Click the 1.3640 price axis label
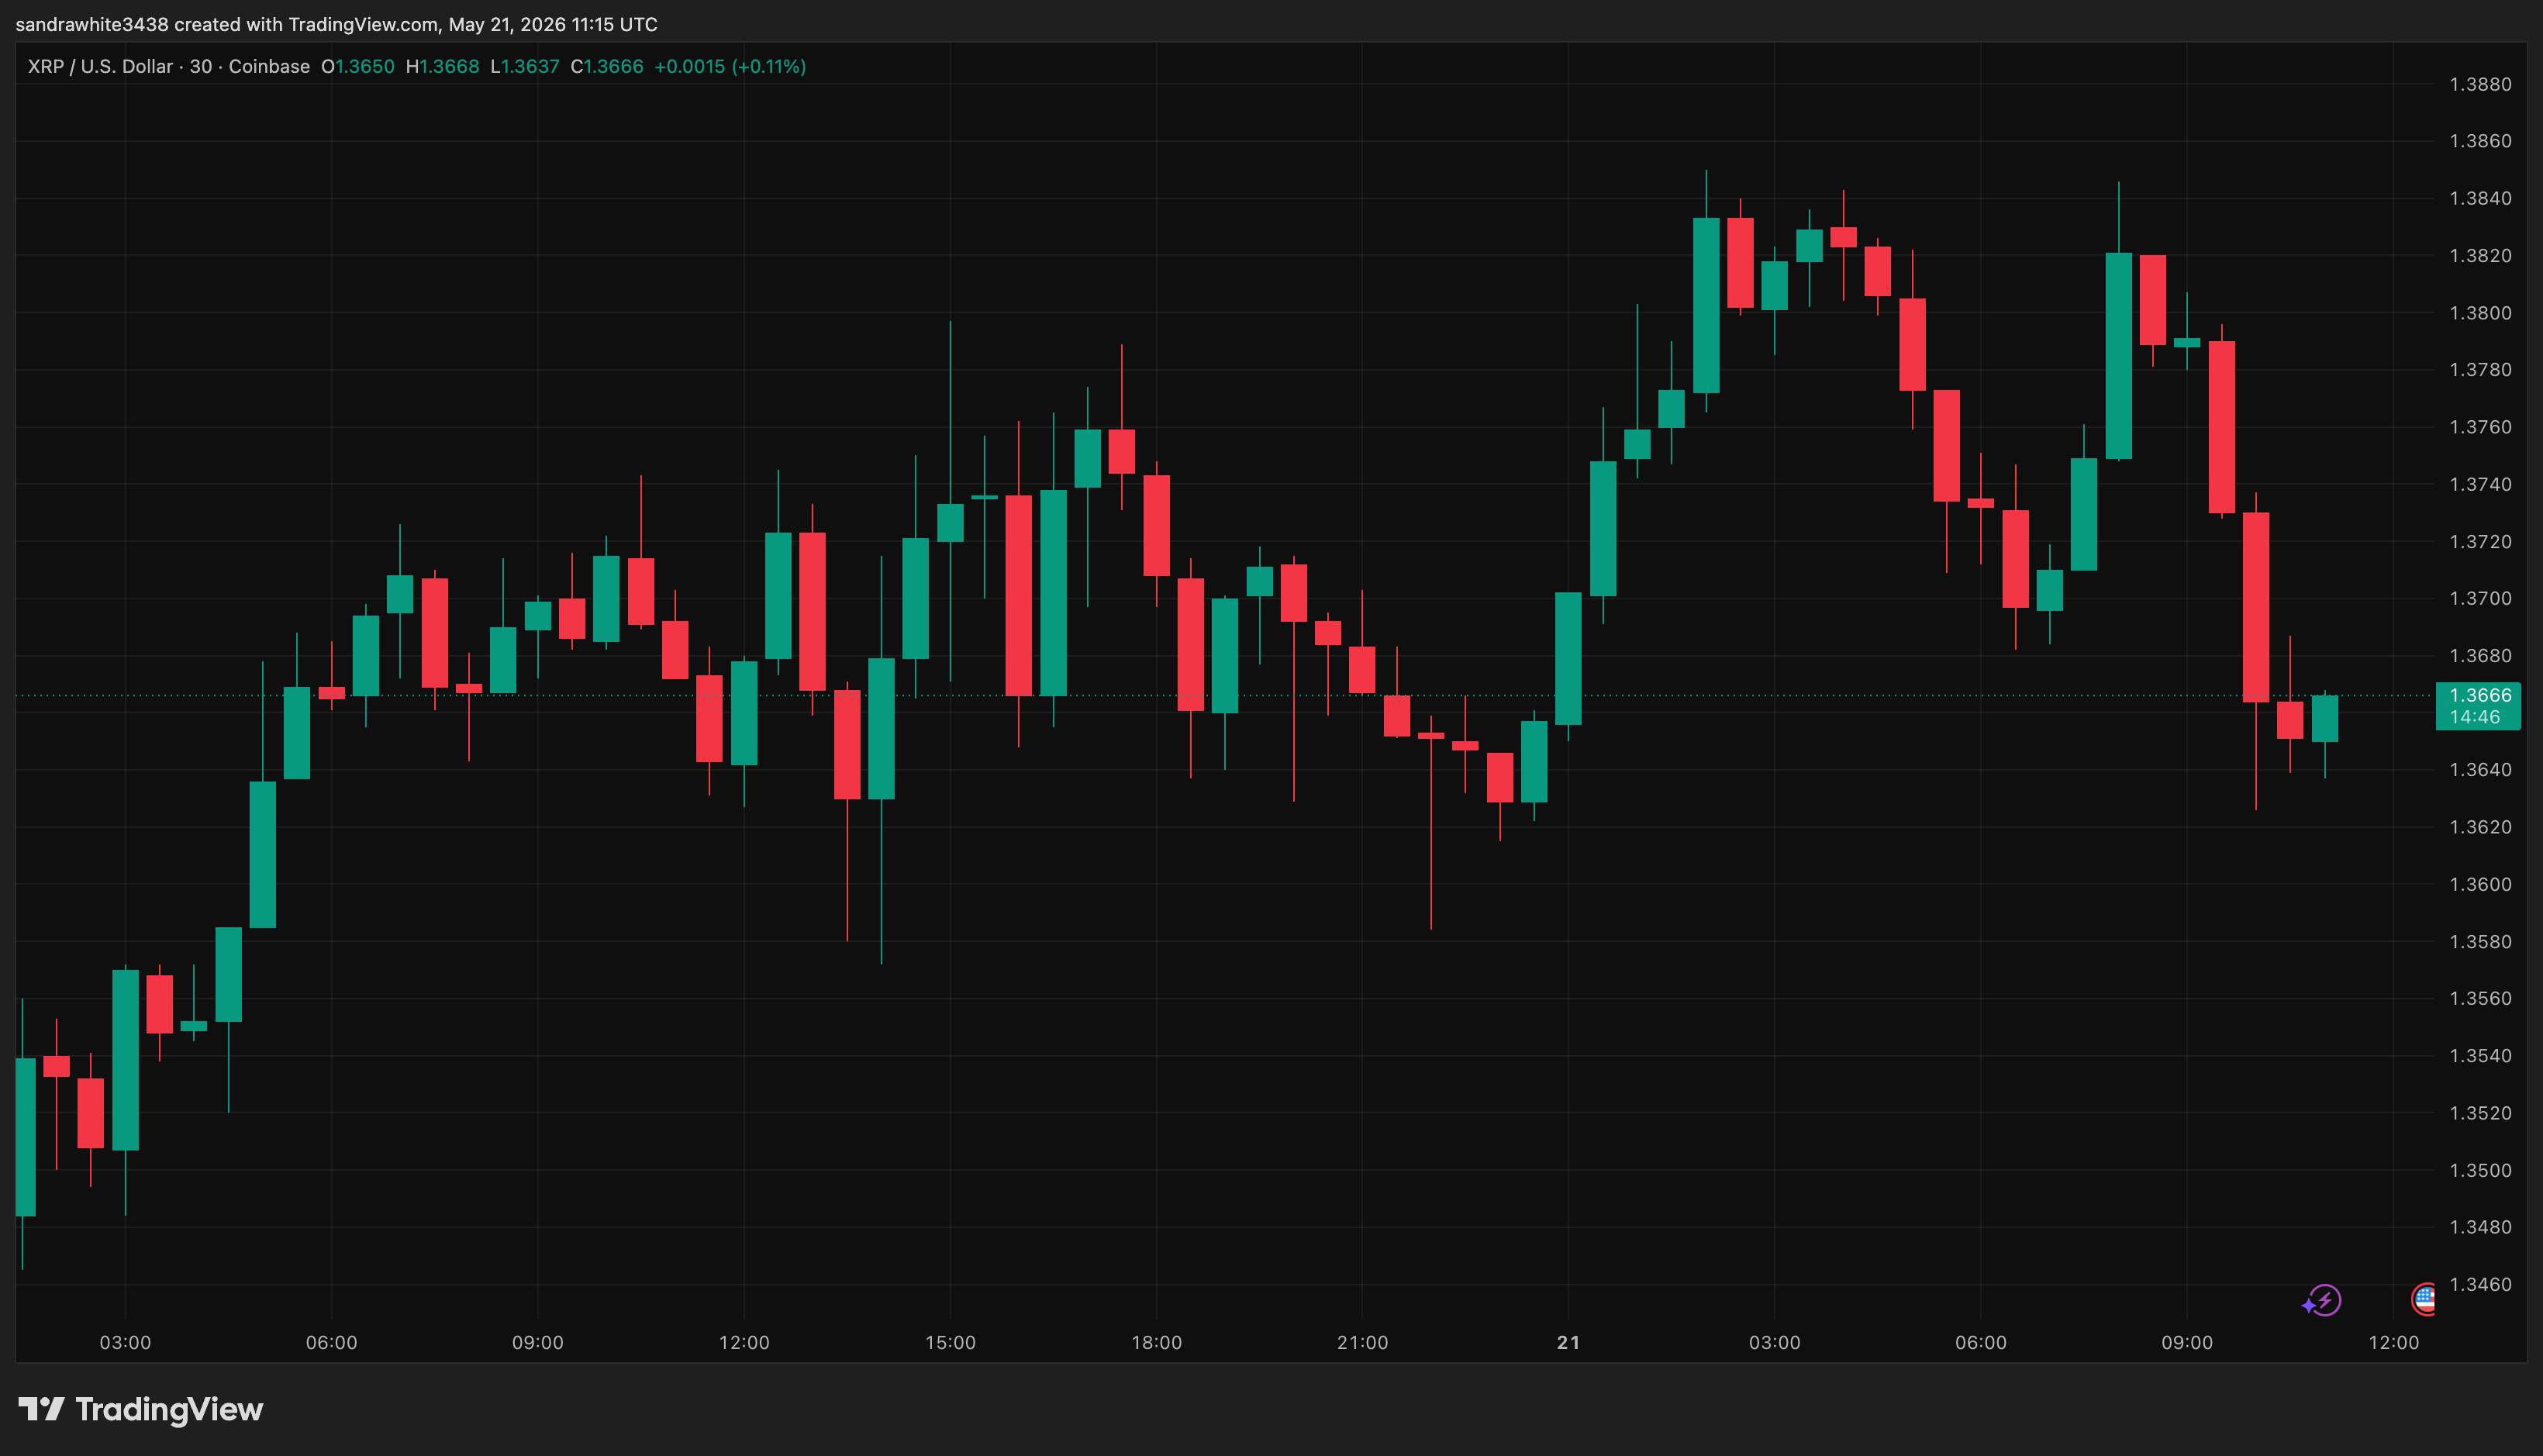This screenshot has width=2543, height=1456. [2480, 770]
